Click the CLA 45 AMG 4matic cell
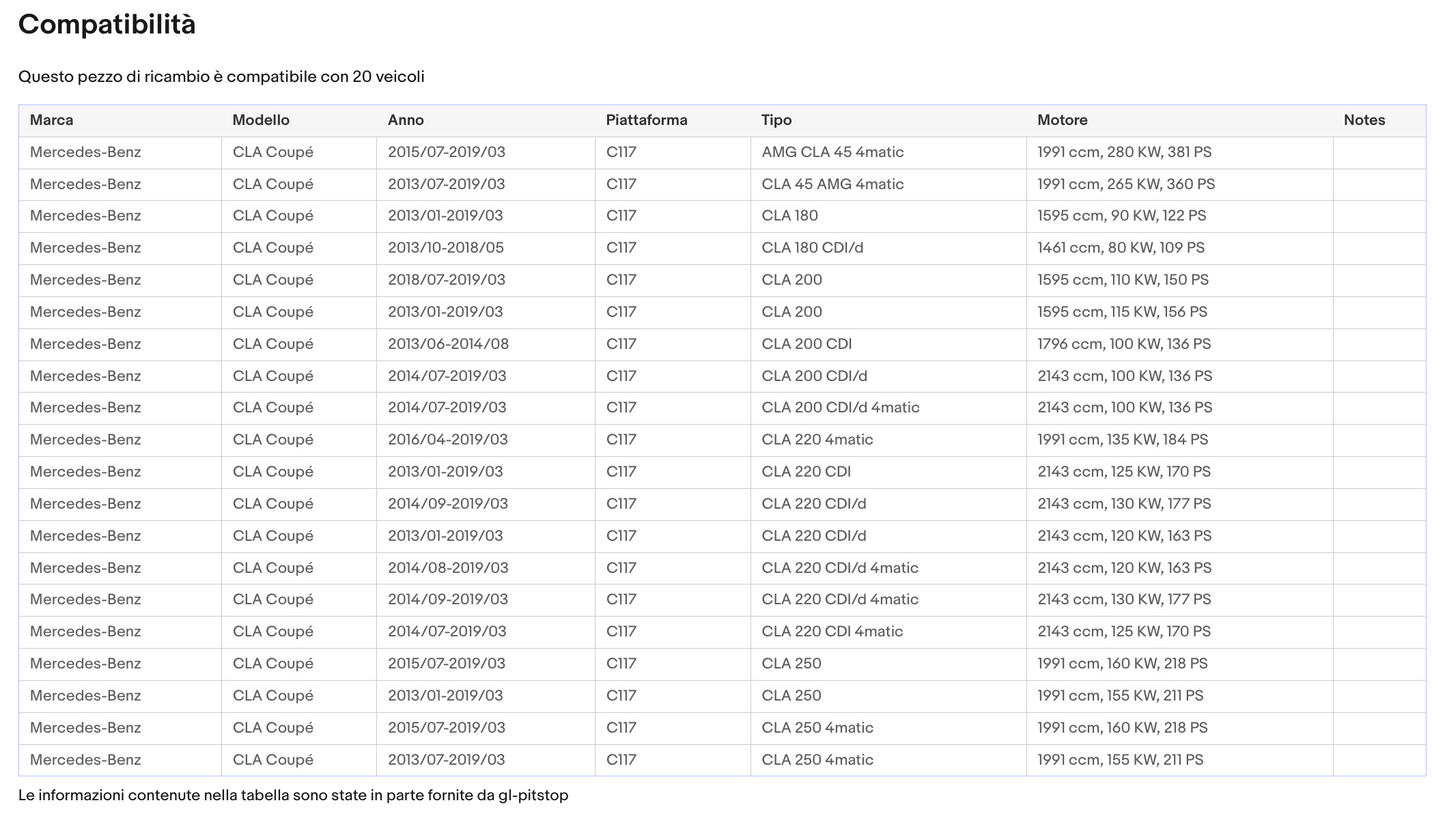The width and height of the screenshot is (1445, 818). (832, 184)
